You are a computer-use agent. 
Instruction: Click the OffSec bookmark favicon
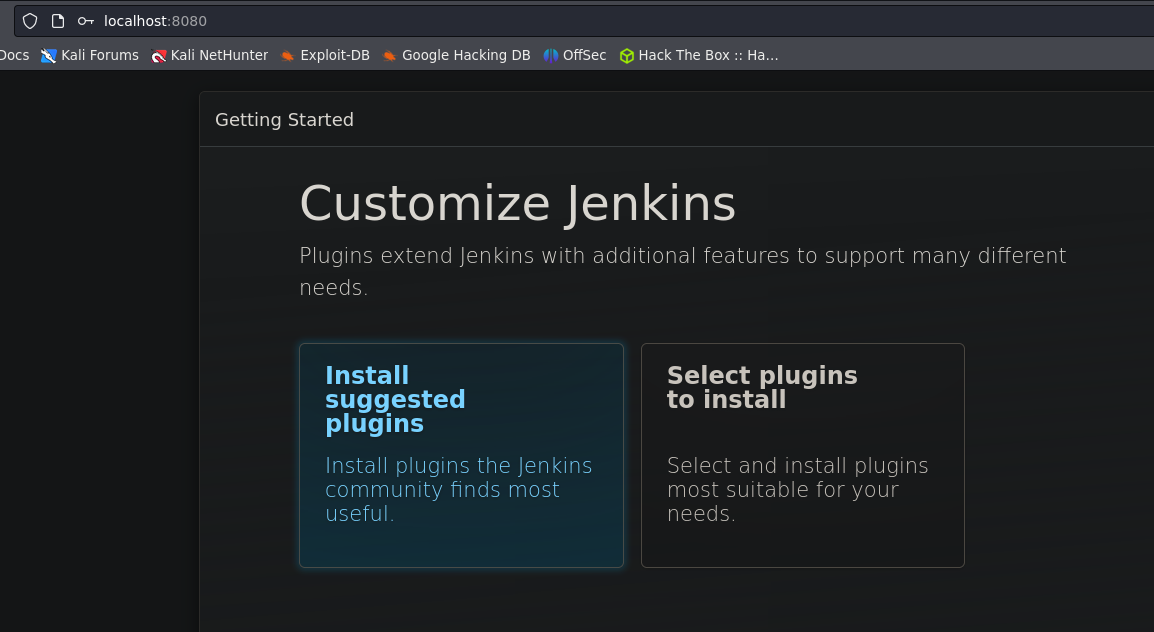(x=551, y=56)
